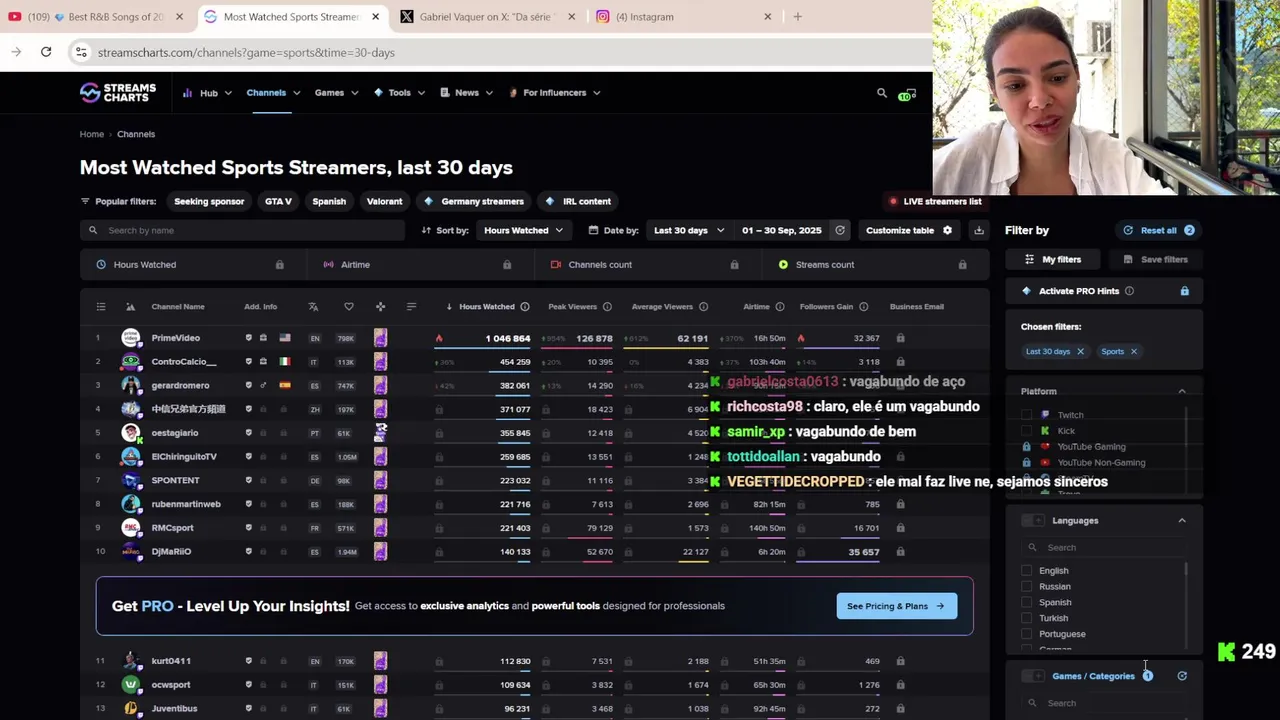Click the user account avatar icon
Image resolution: width=1280 pixels, height=720 pixels.
pos(906,93)
